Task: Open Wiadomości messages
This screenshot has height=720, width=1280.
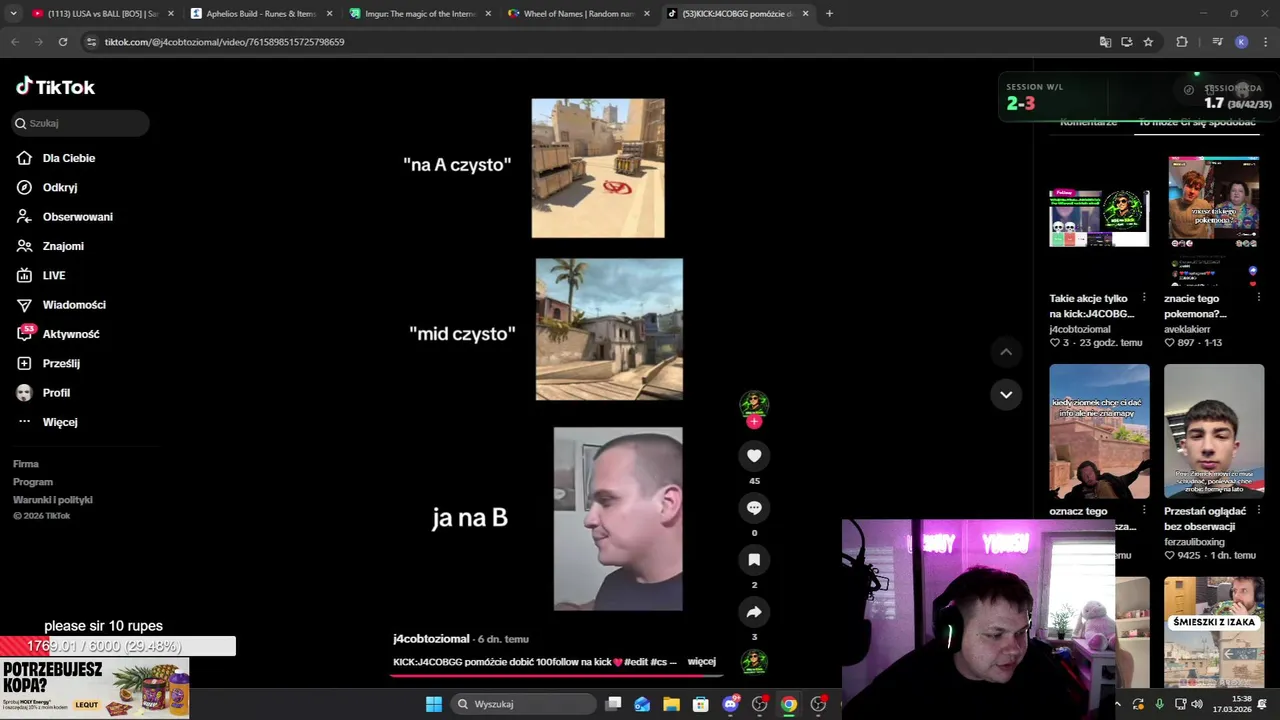Action: click(73, 305)
